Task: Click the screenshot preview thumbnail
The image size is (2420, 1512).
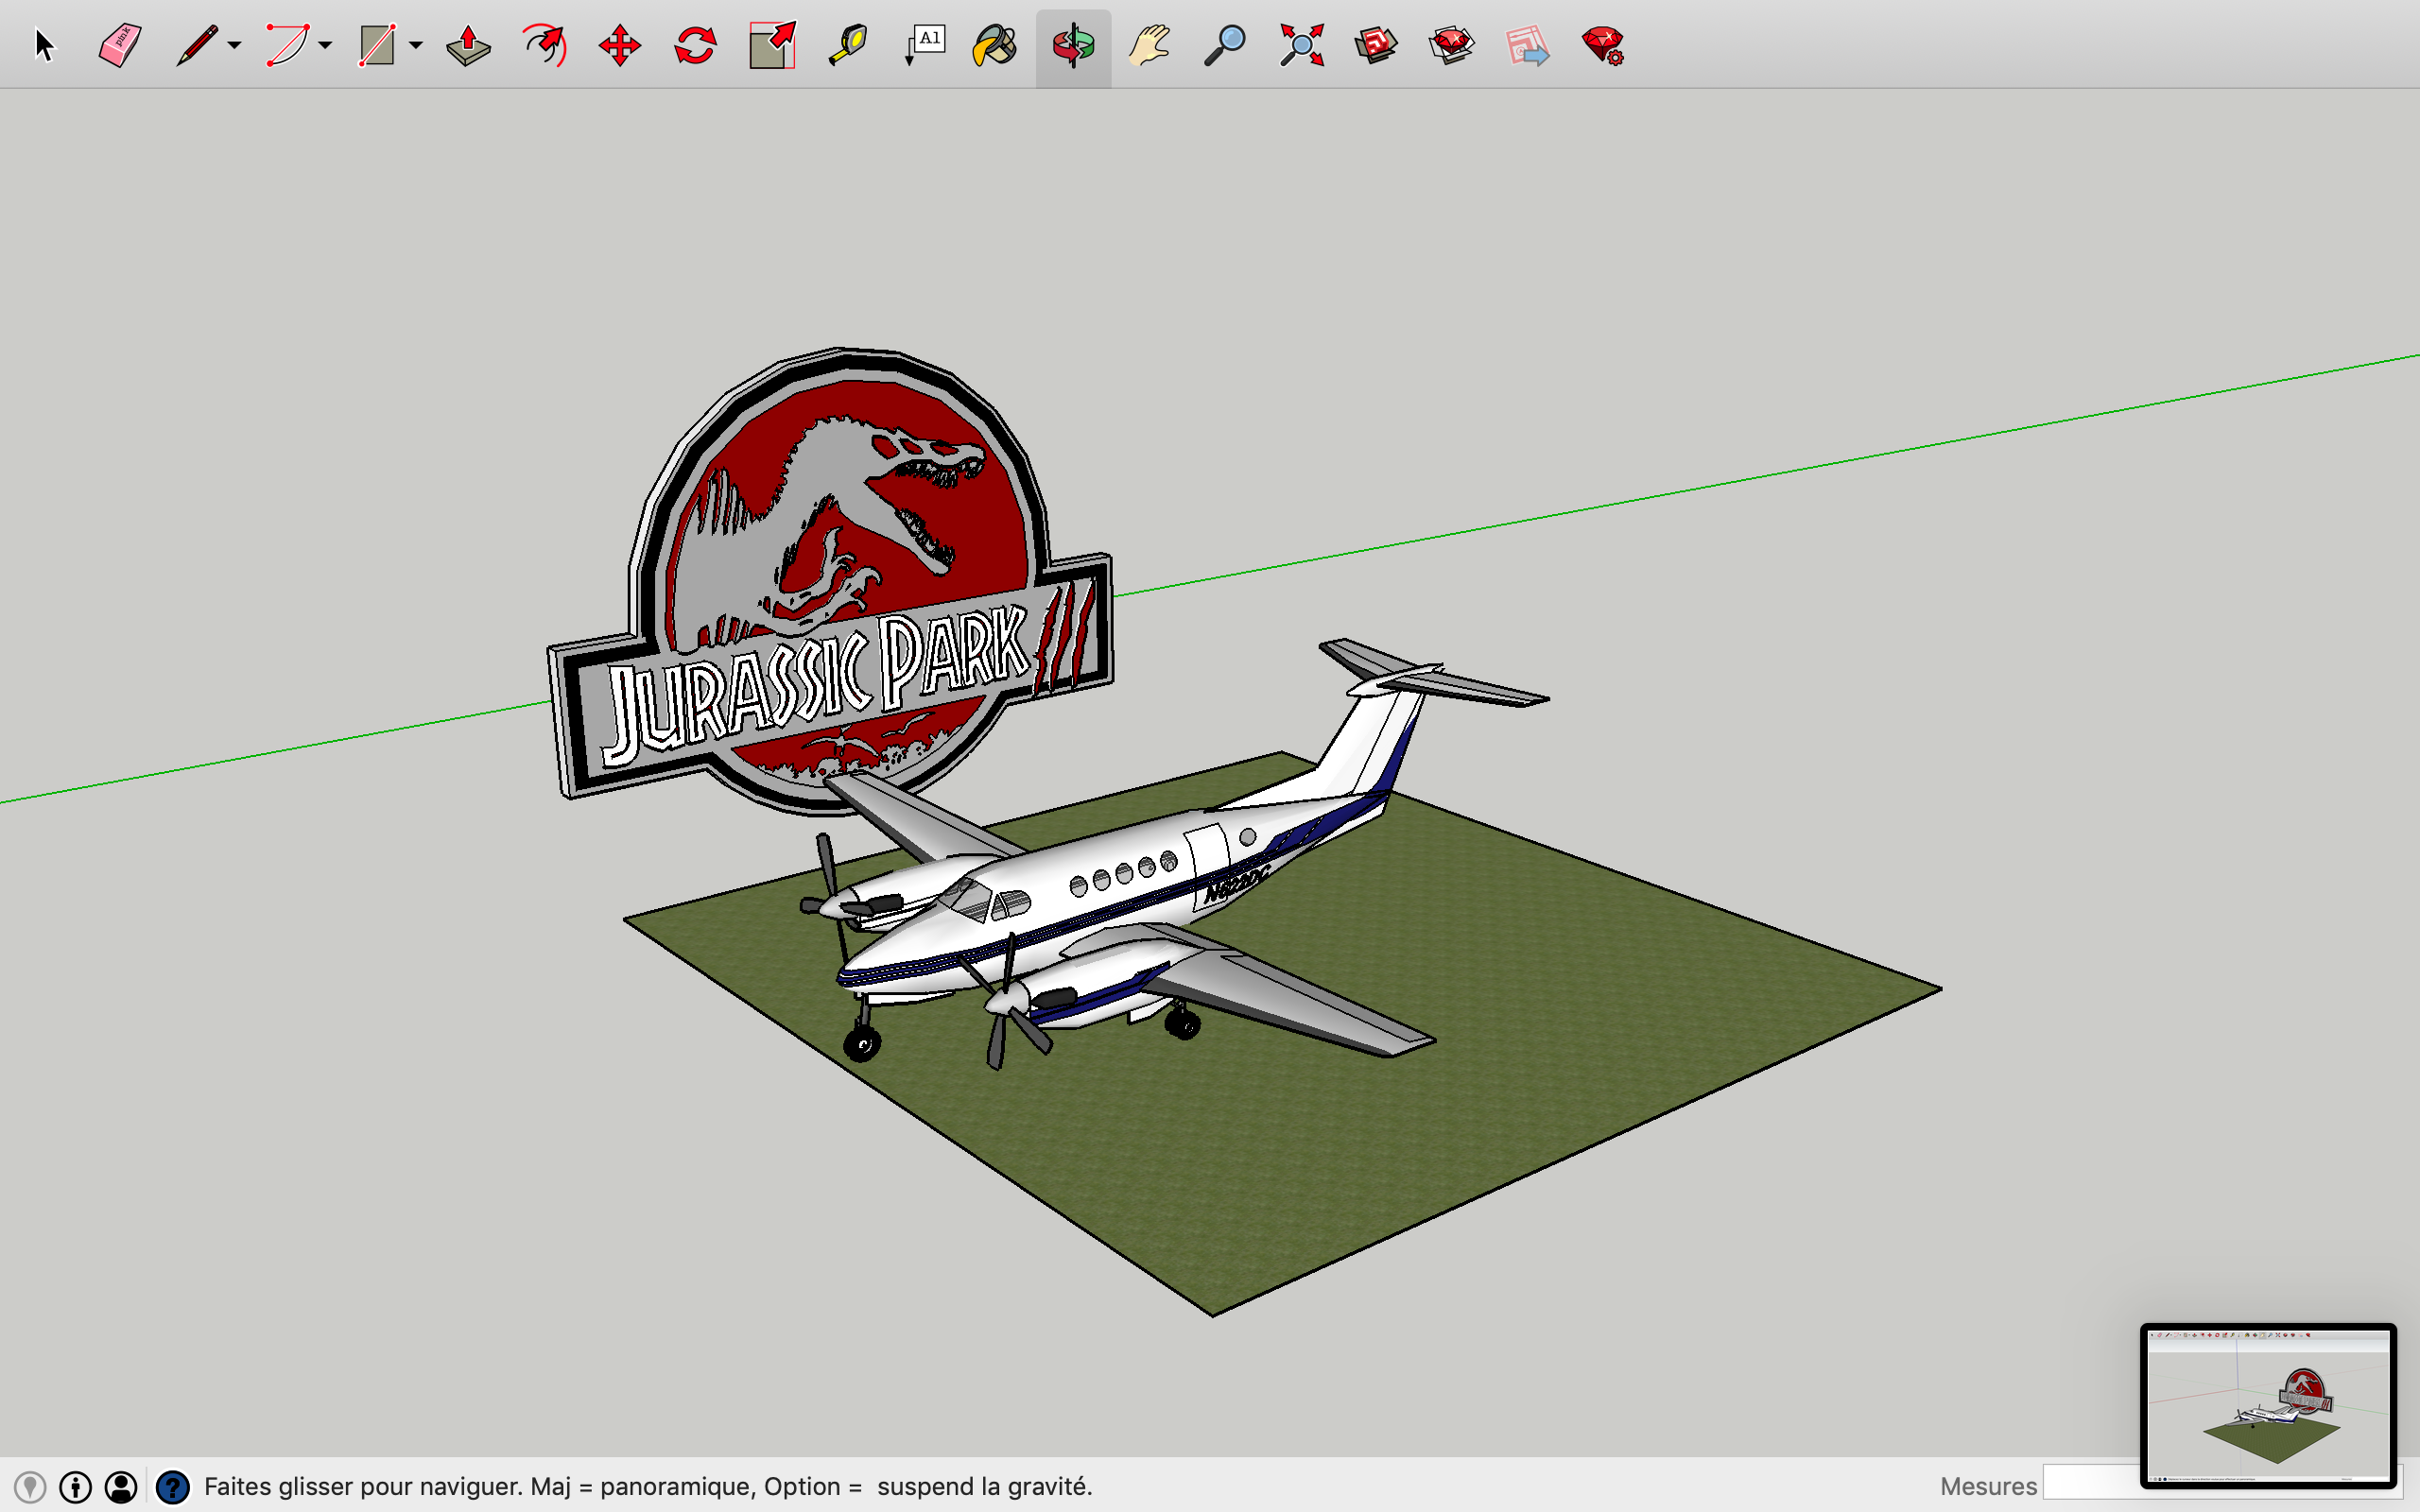Action: pos(2268,1405)
